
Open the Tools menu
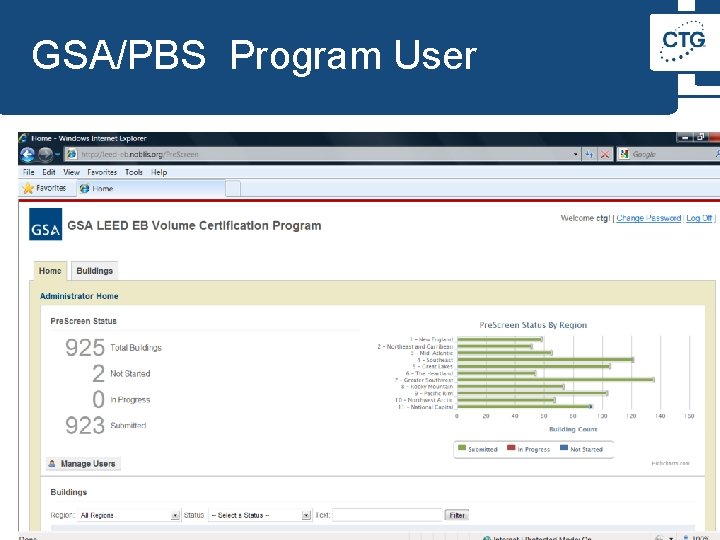click(x=134, y=172)
